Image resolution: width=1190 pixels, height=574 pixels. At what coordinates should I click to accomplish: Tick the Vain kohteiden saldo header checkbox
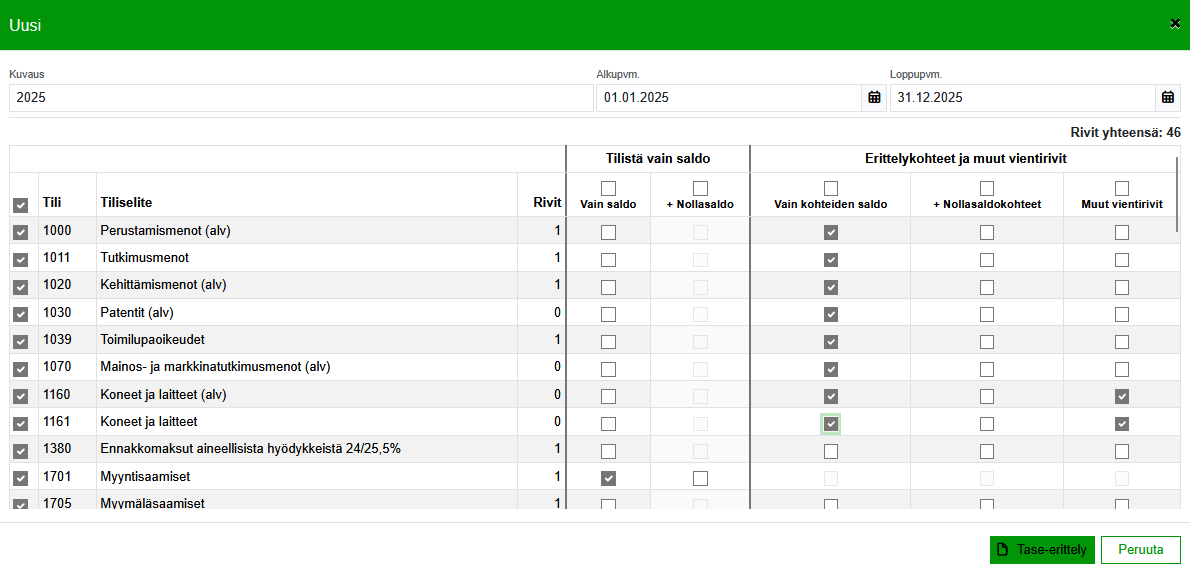tap(831, 188)
